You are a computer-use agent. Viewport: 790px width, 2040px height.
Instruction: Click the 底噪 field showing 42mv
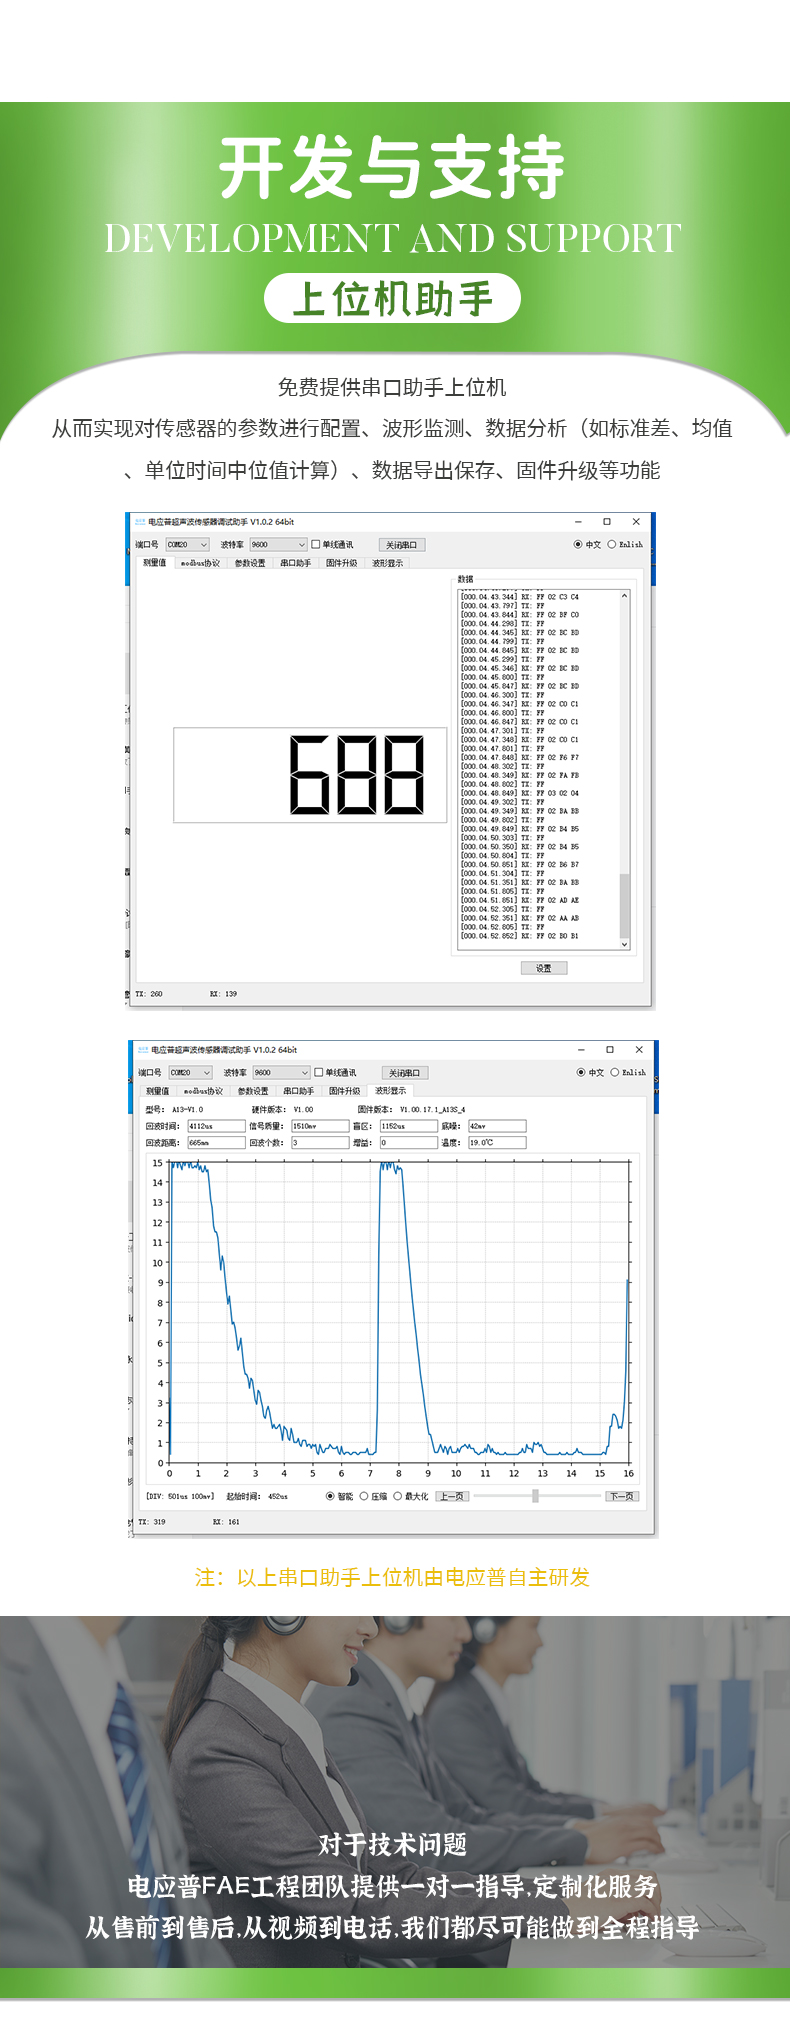click(x=497, y=1126)
